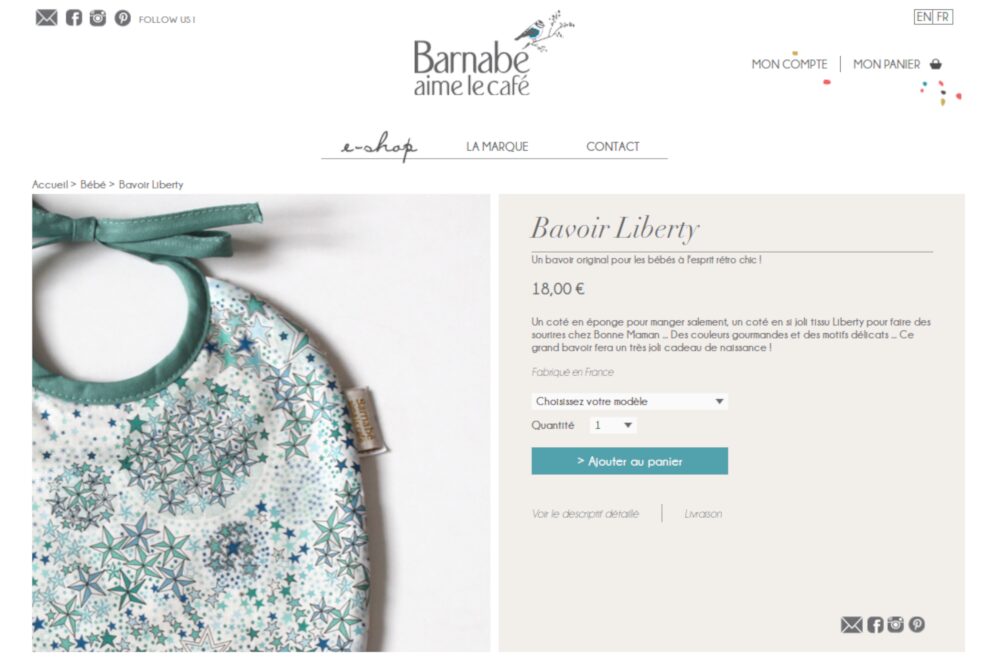Open MON COMPTE link
The height and width of the screenshot is (664, 1000).
click(x=789, y=64)
